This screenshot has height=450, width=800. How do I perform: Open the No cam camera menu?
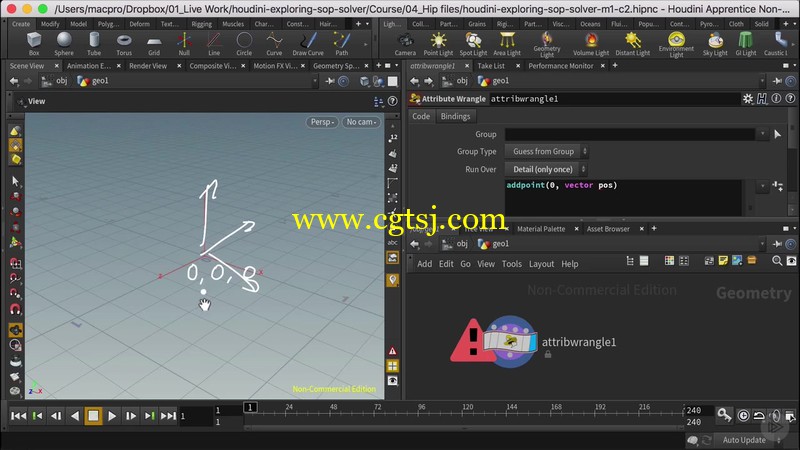(x=361, y=122)
